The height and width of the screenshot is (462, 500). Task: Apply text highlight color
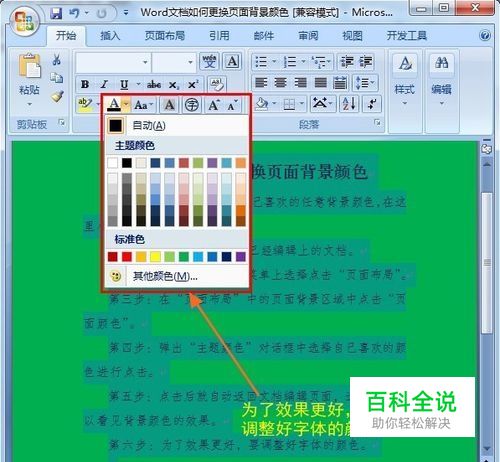point(85,105)
